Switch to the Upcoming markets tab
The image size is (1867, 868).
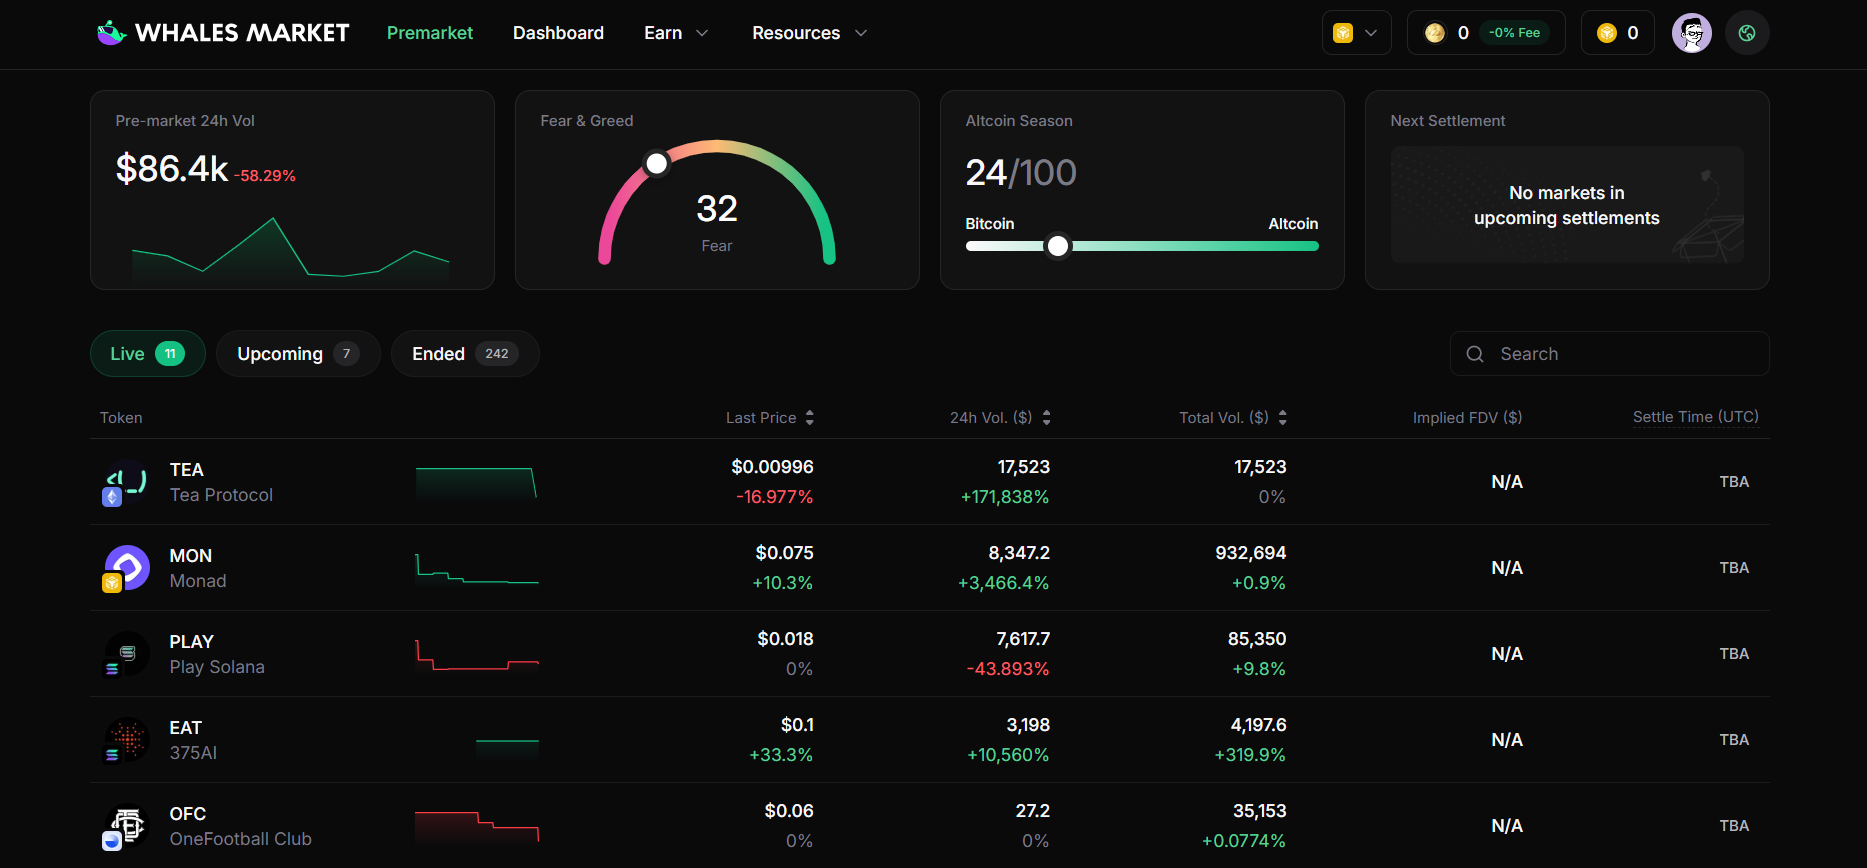click(x=297, y=354)
